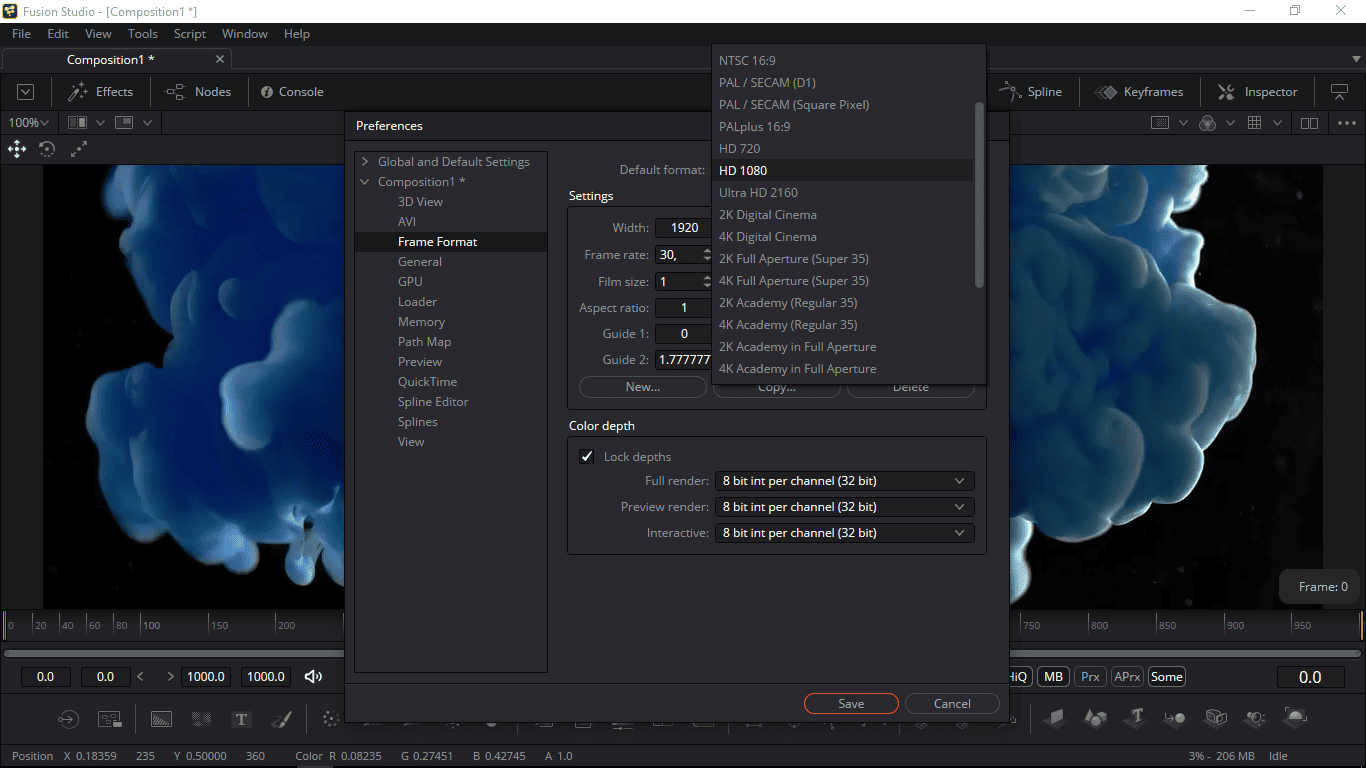This screenshot has height=768, width=1366.
Task: Add a 3D image plane node
Action: (x=1055, y=718)
